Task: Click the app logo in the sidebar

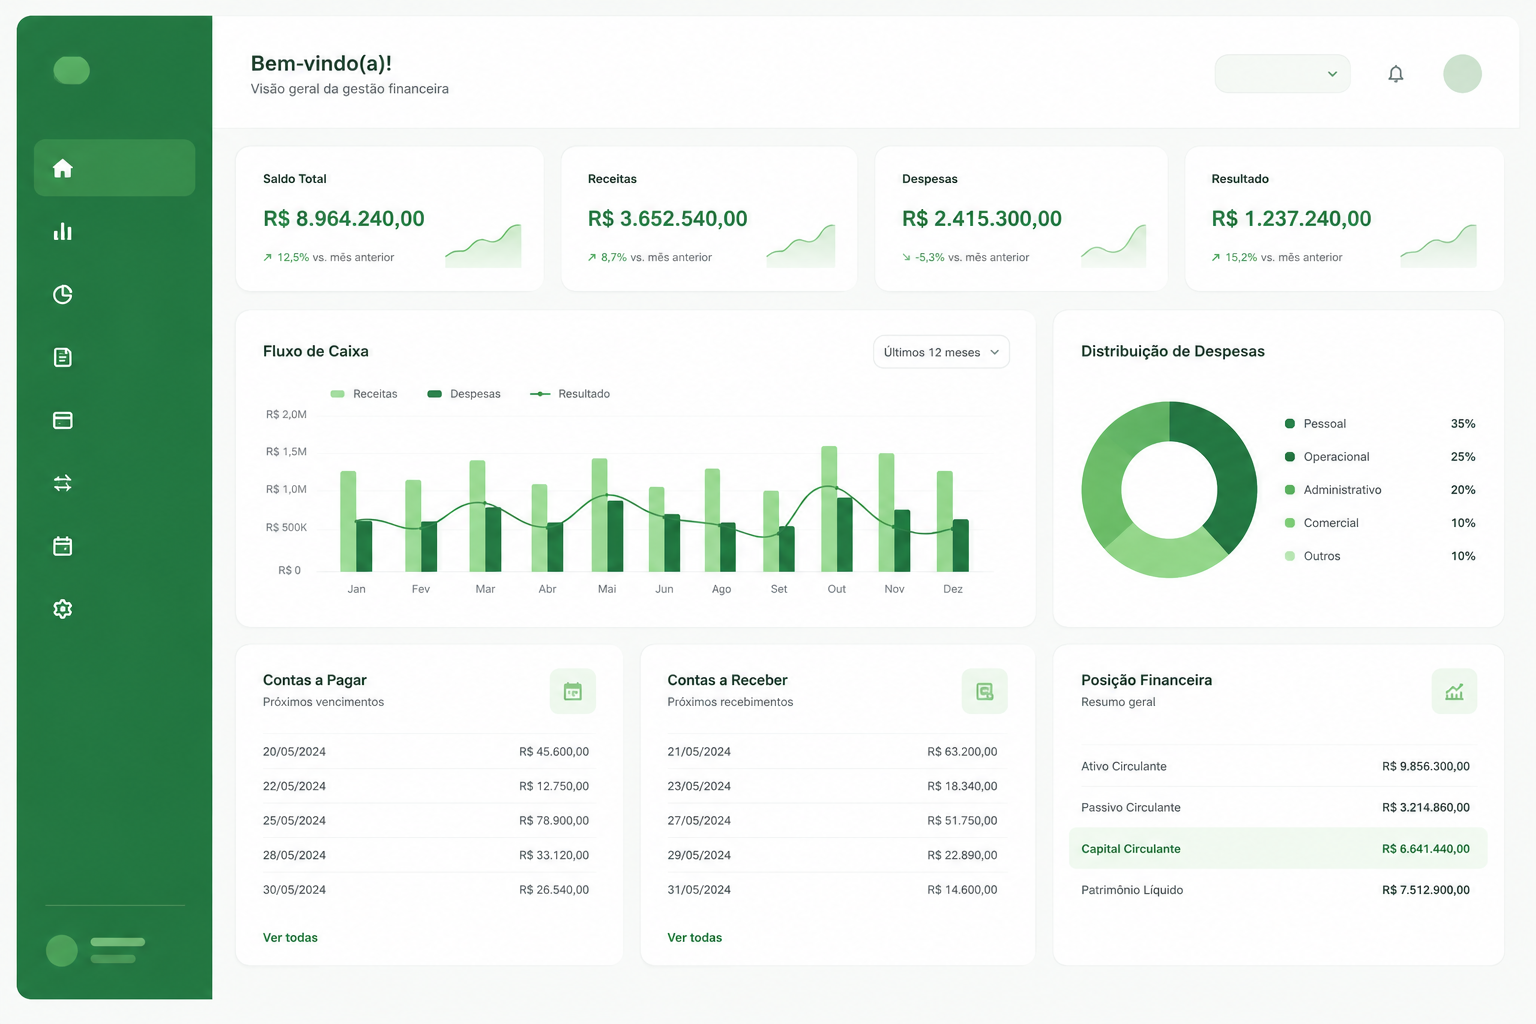Action: pos(71,70)
